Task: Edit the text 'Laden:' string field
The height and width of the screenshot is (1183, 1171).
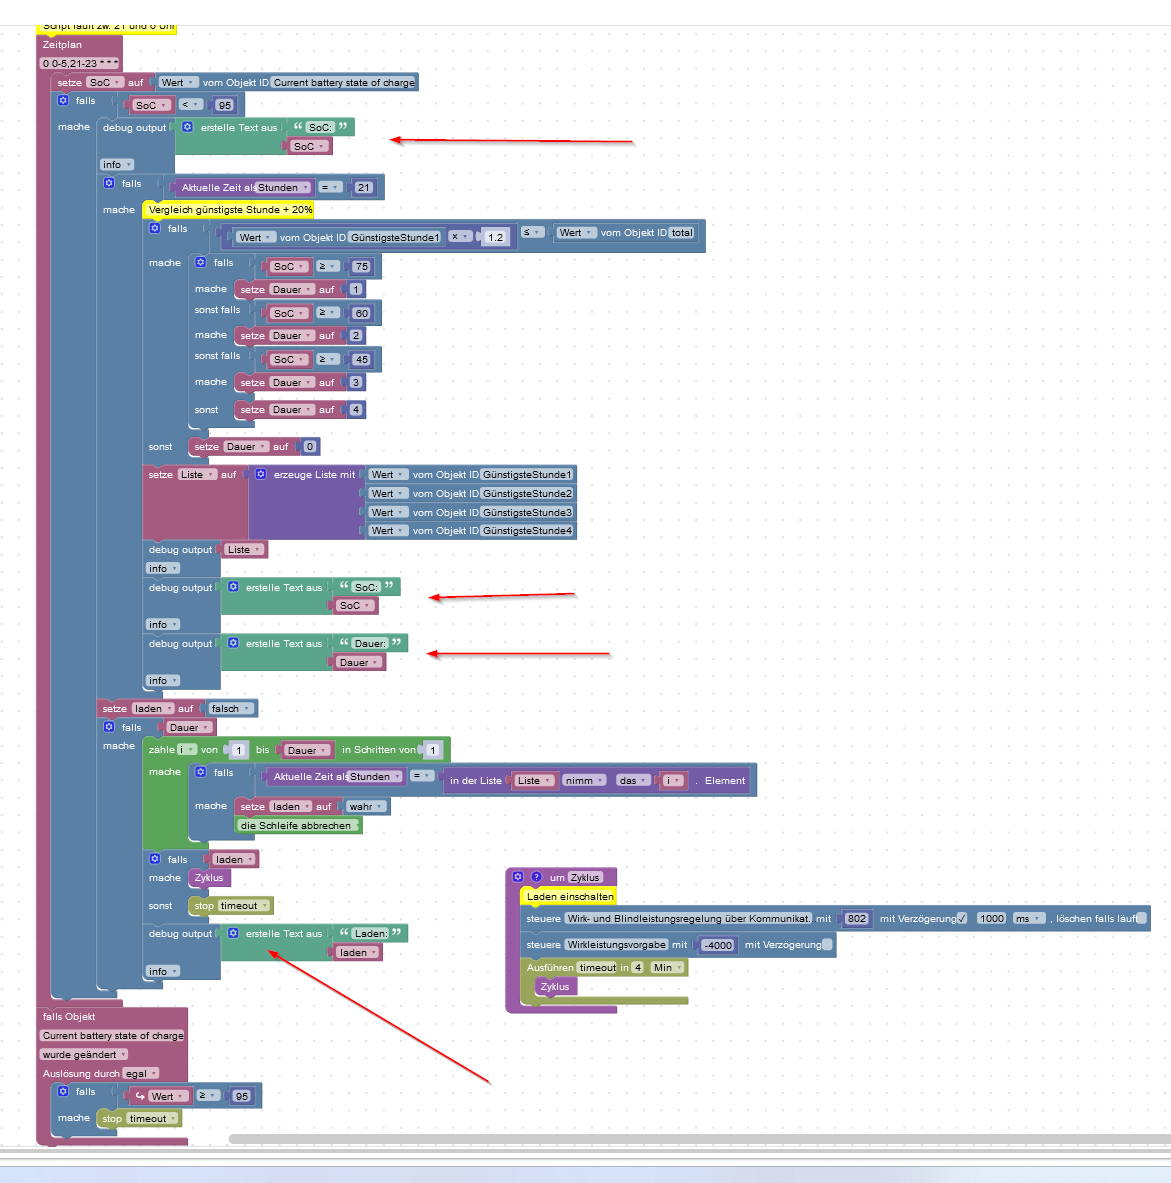Action: click(x=370, y=933)
